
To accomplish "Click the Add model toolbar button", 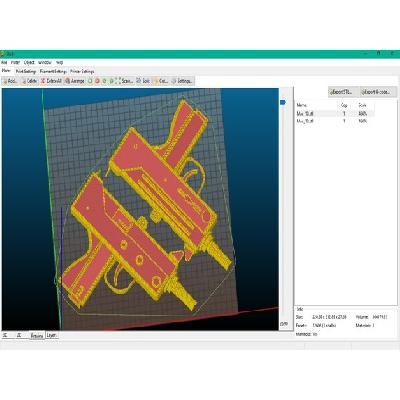I will click(10, 81).
